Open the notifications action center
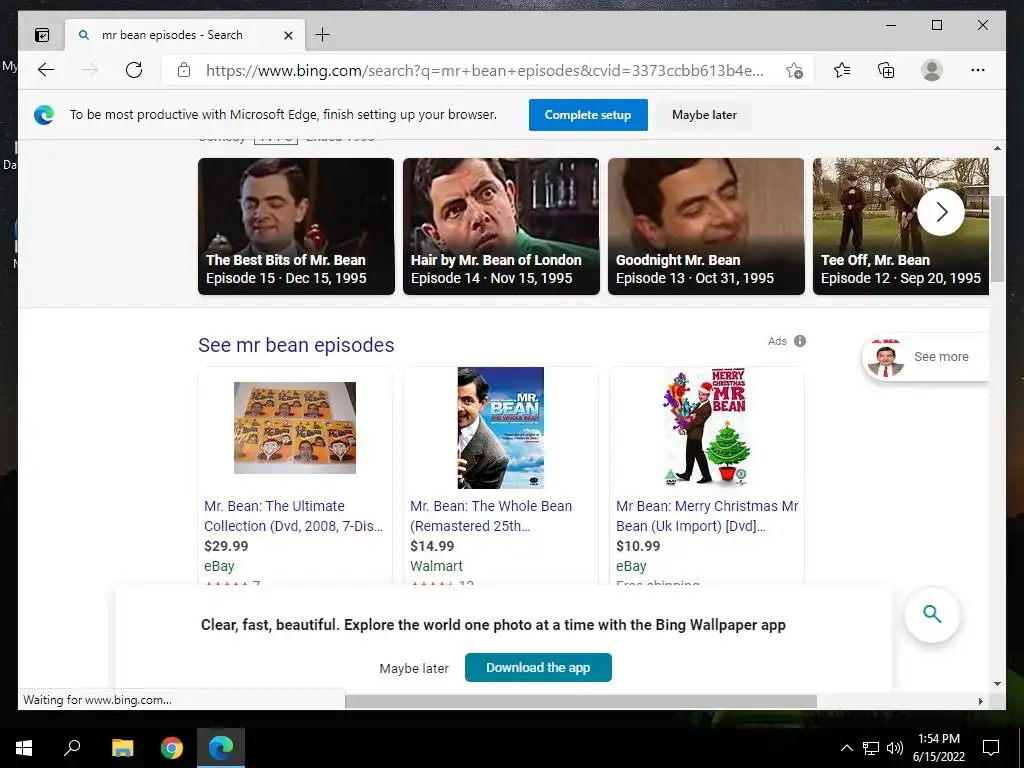The width and height of the screenshot is (1024, 768). 991,748
